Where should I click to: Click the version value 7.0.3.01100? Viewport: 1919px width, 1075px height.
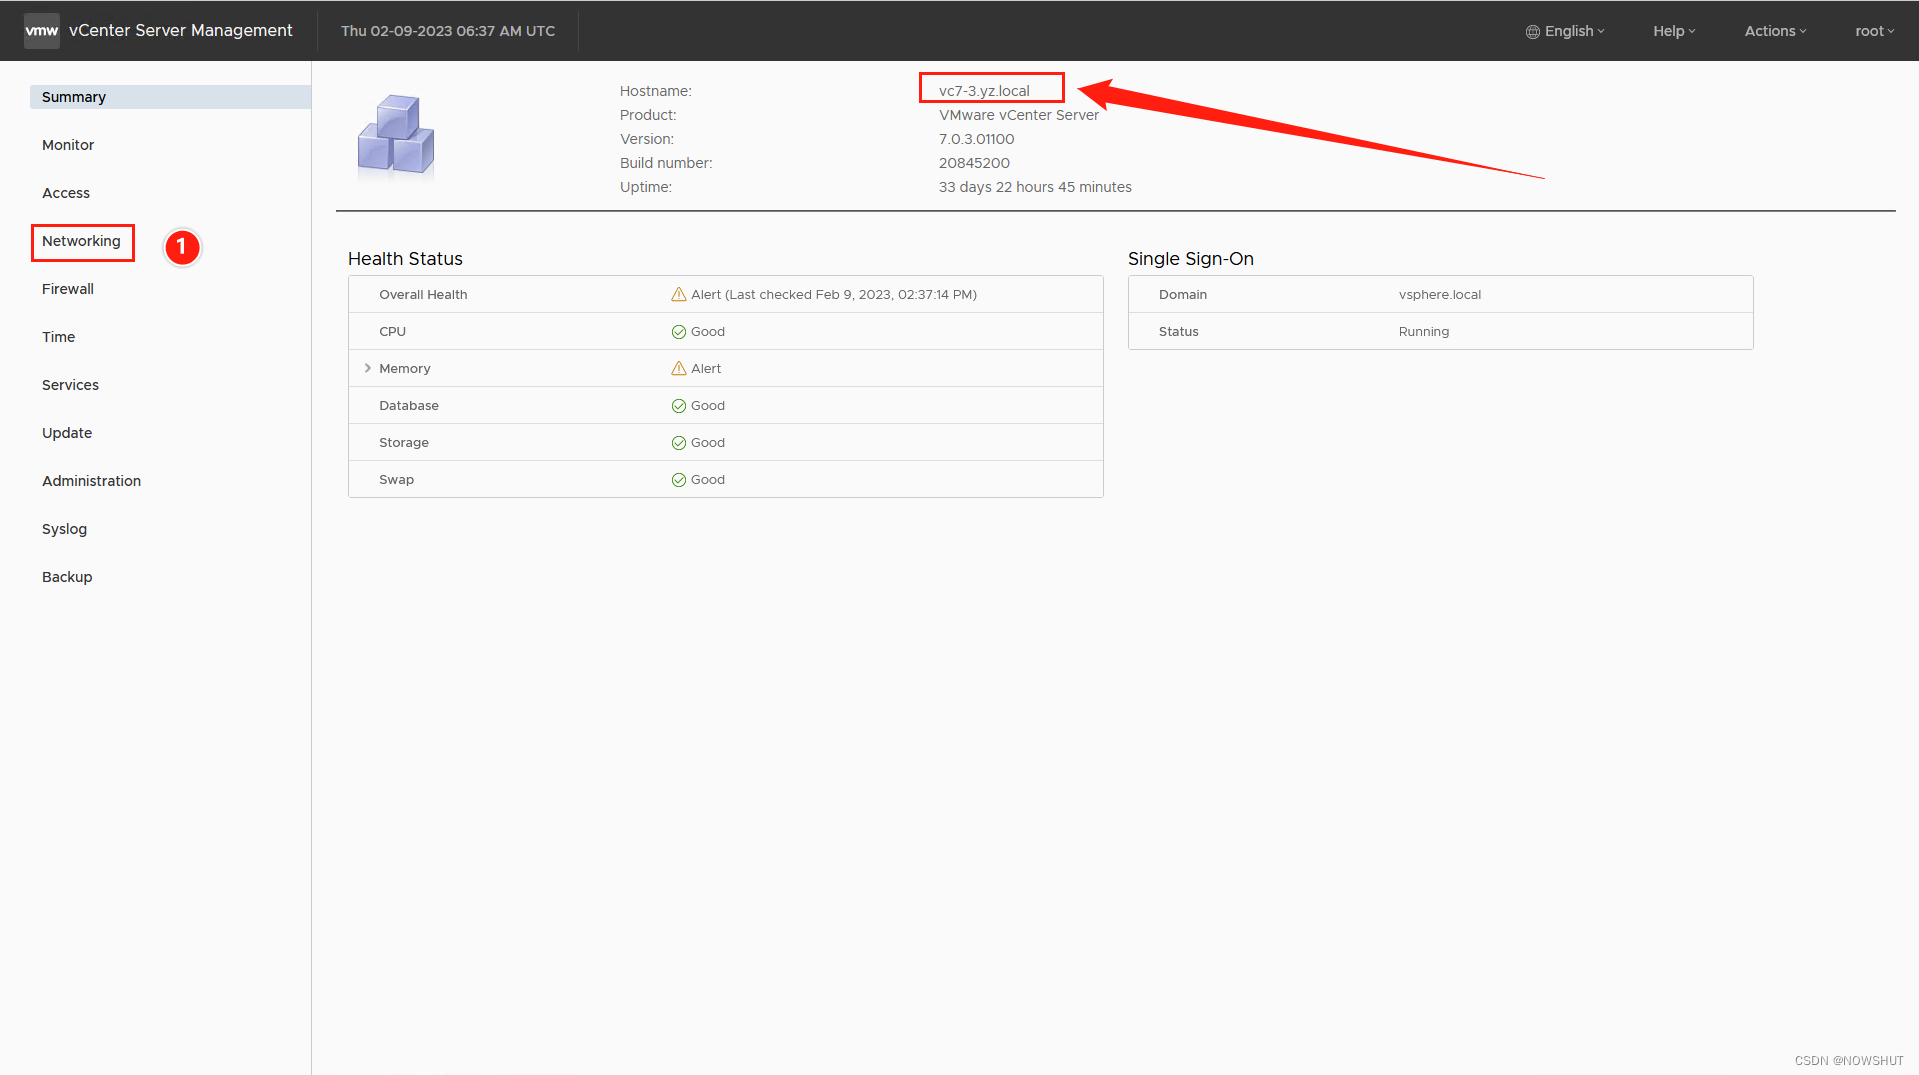pyautogui.click(x=976, y=139)
